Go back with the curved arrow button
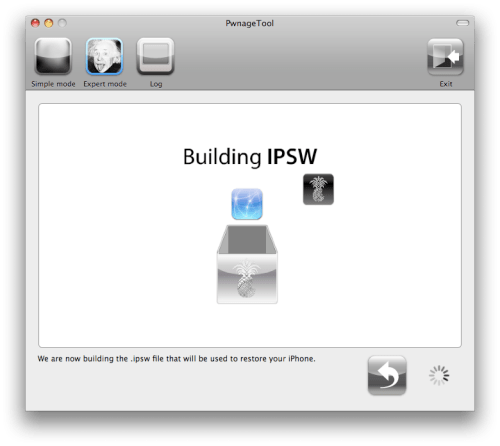The height and width of the screenshot is (446, 500). coord(387,375)
